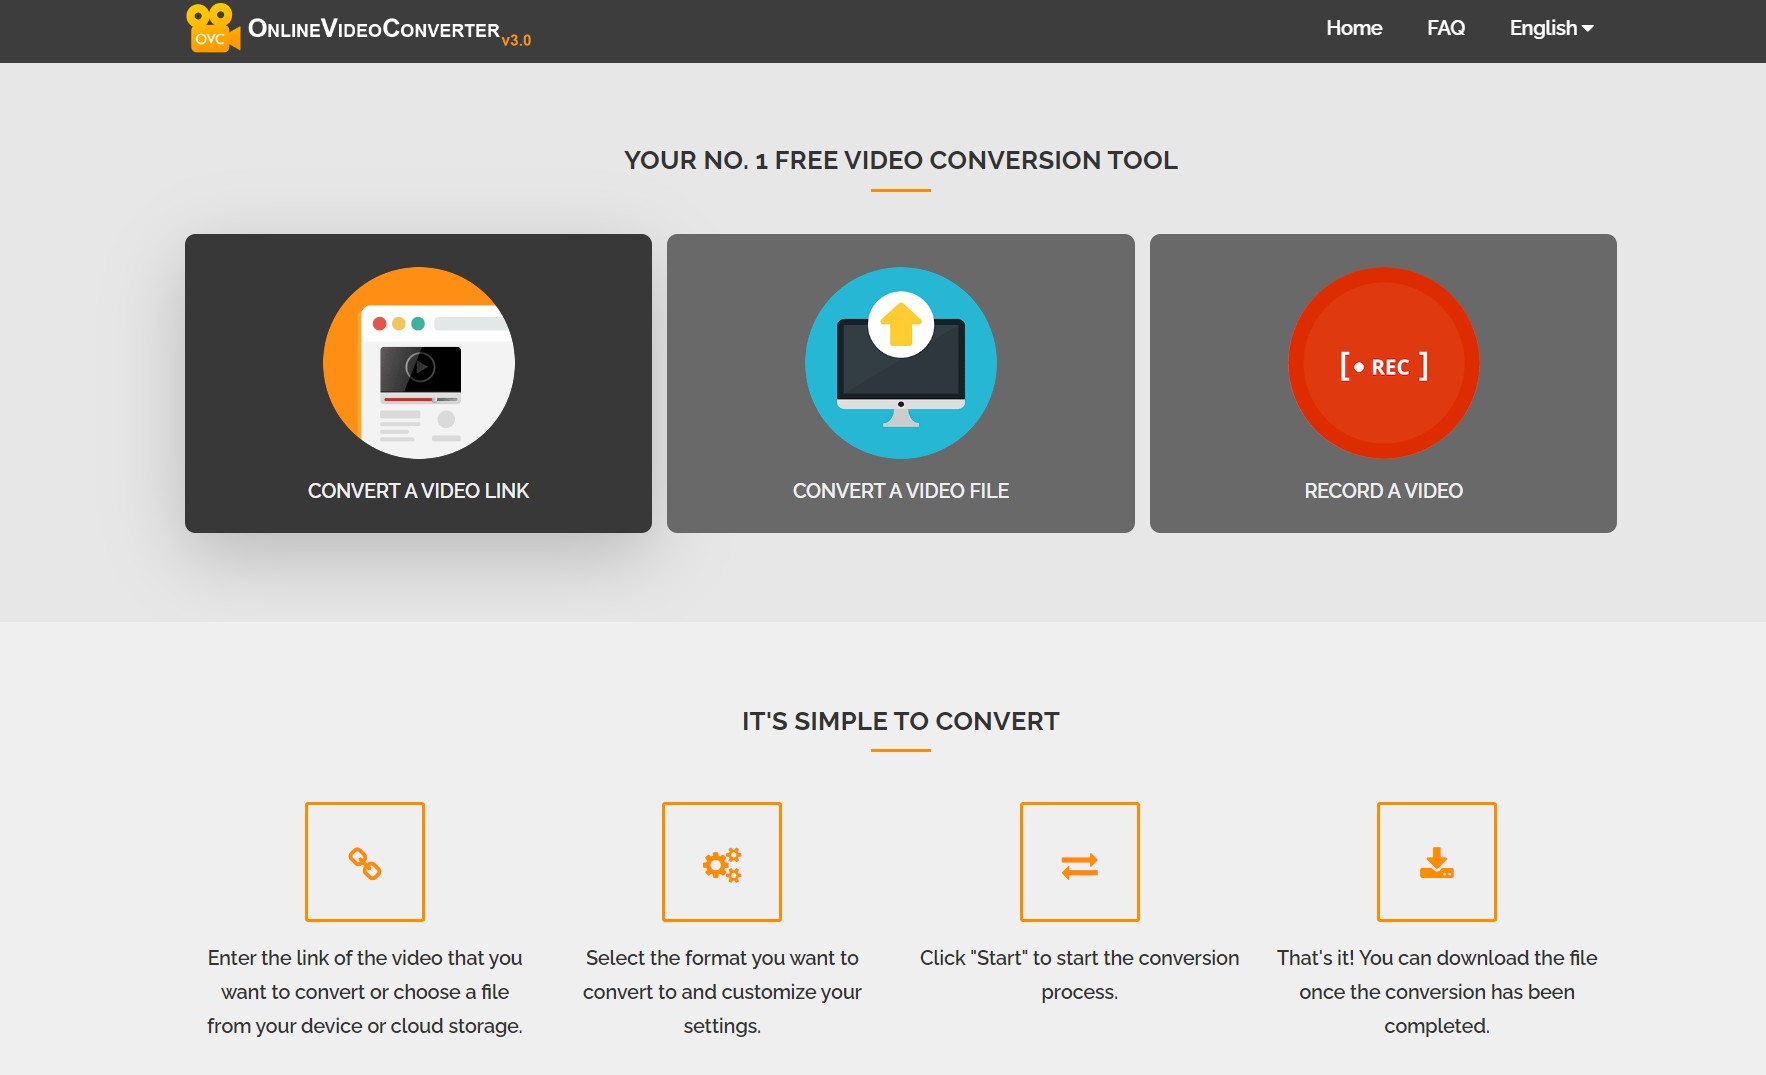Select the CONVERT A VIDEO LINK panel

418,383
